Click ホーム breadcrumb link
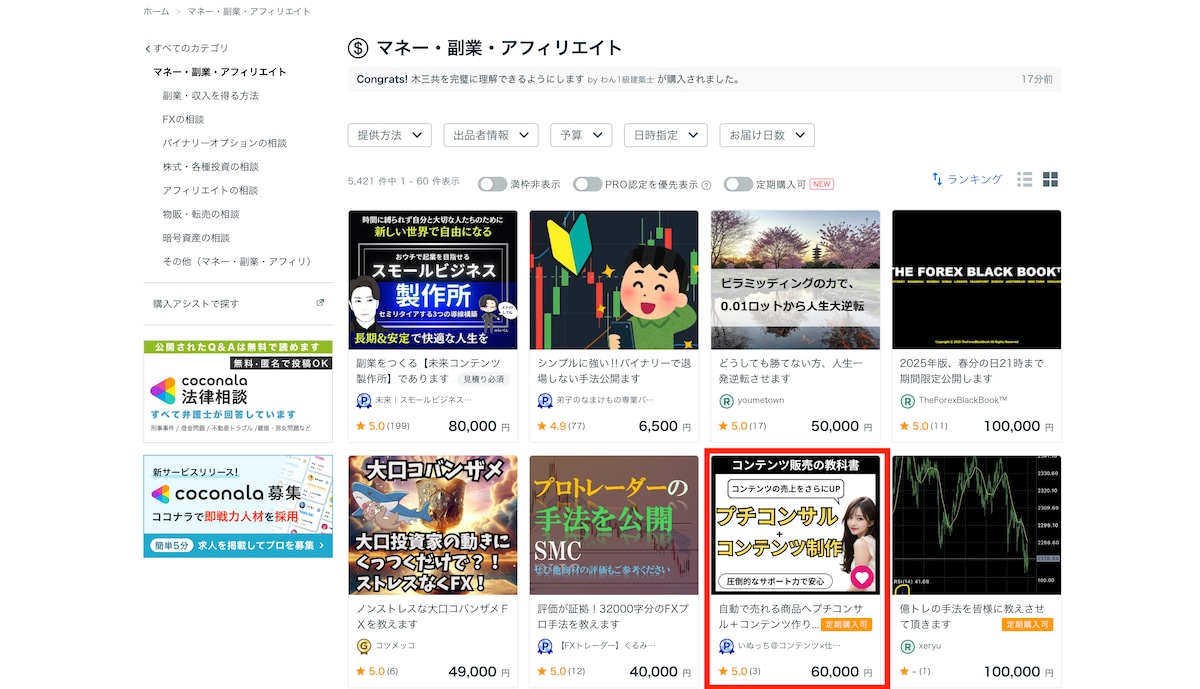The image size is (1200, 689). [156, 11]
